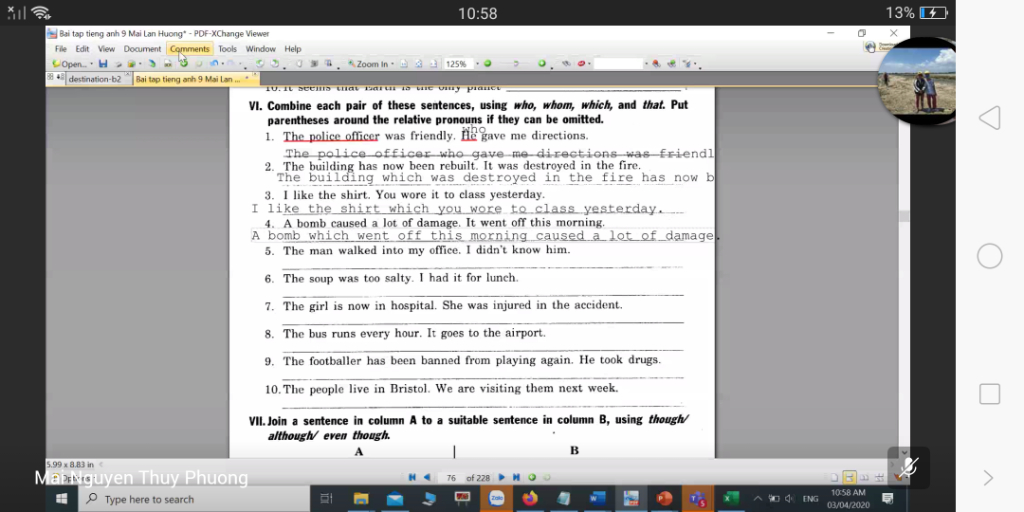Show hidden tray icons chevron
This screenshot has height=512, width=1024.
(x=758, y=499)
